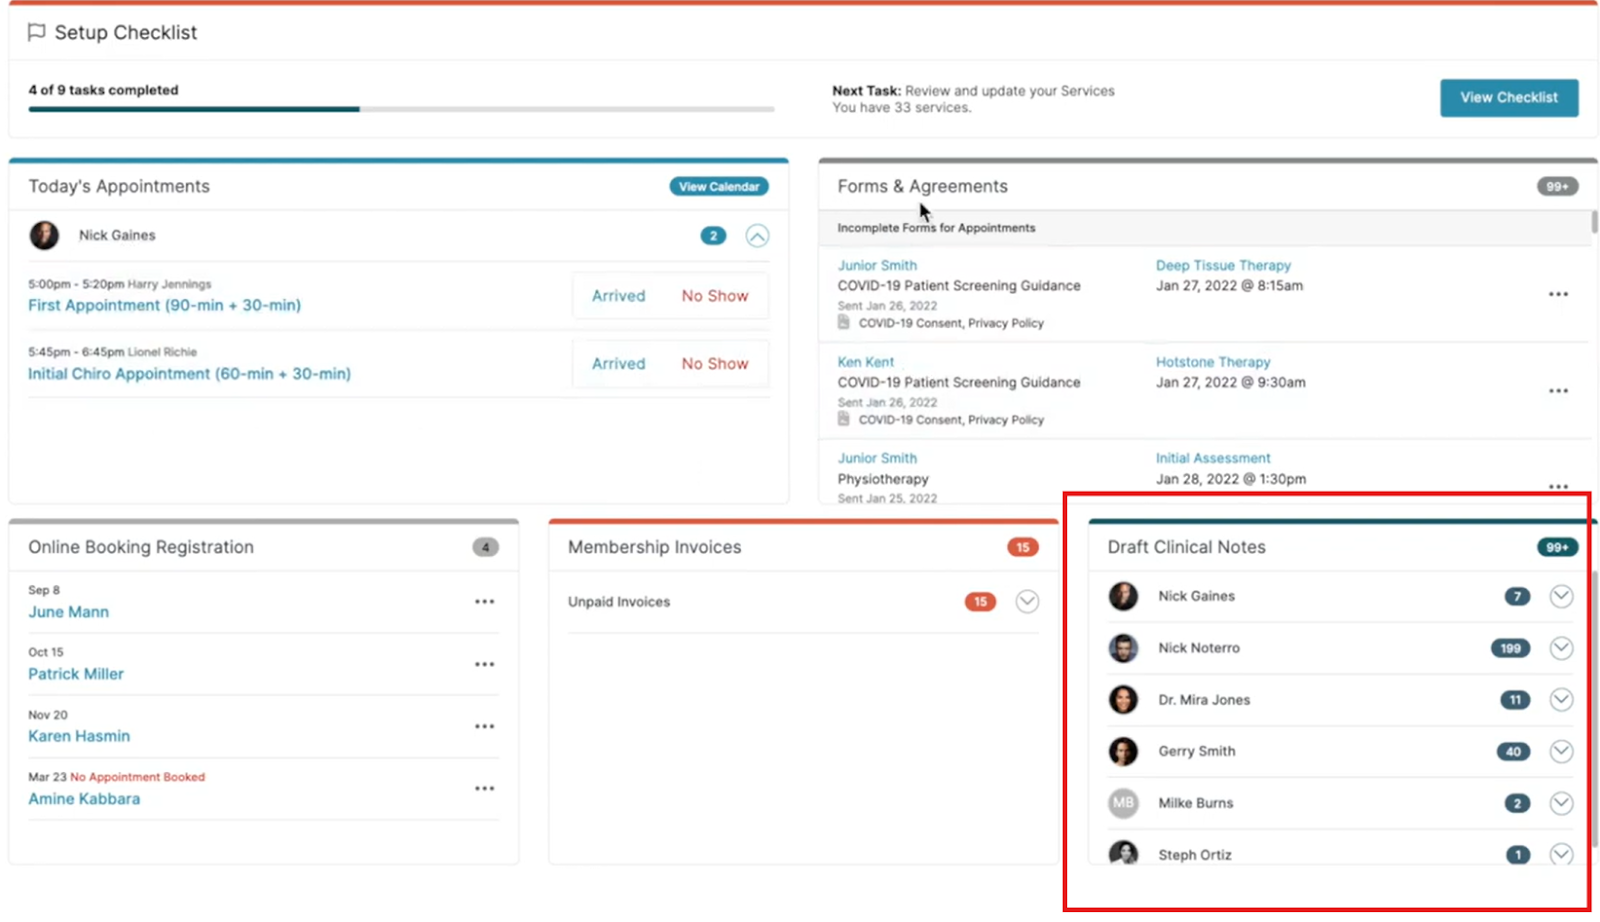Open Hotstone Therapy appointment link
1600x922 pixels.
pyautogui.click(x=1213, y=362)
